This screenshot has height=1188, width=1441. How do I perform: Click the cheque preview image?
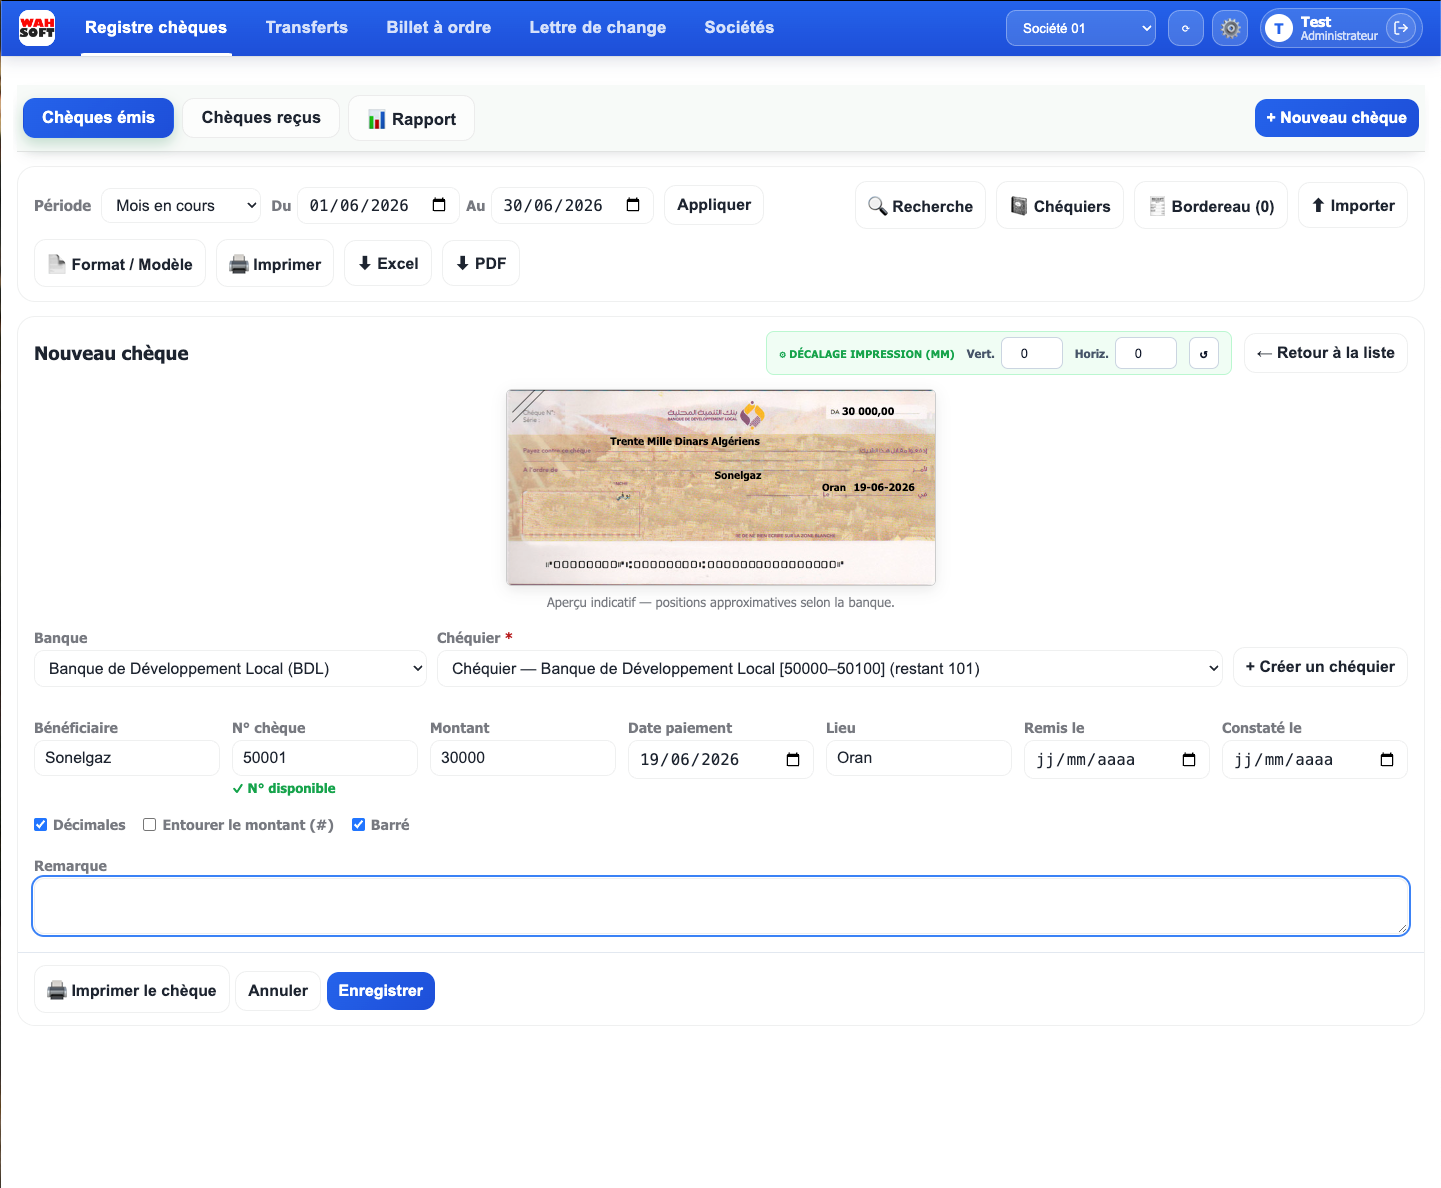pos(721,487)
